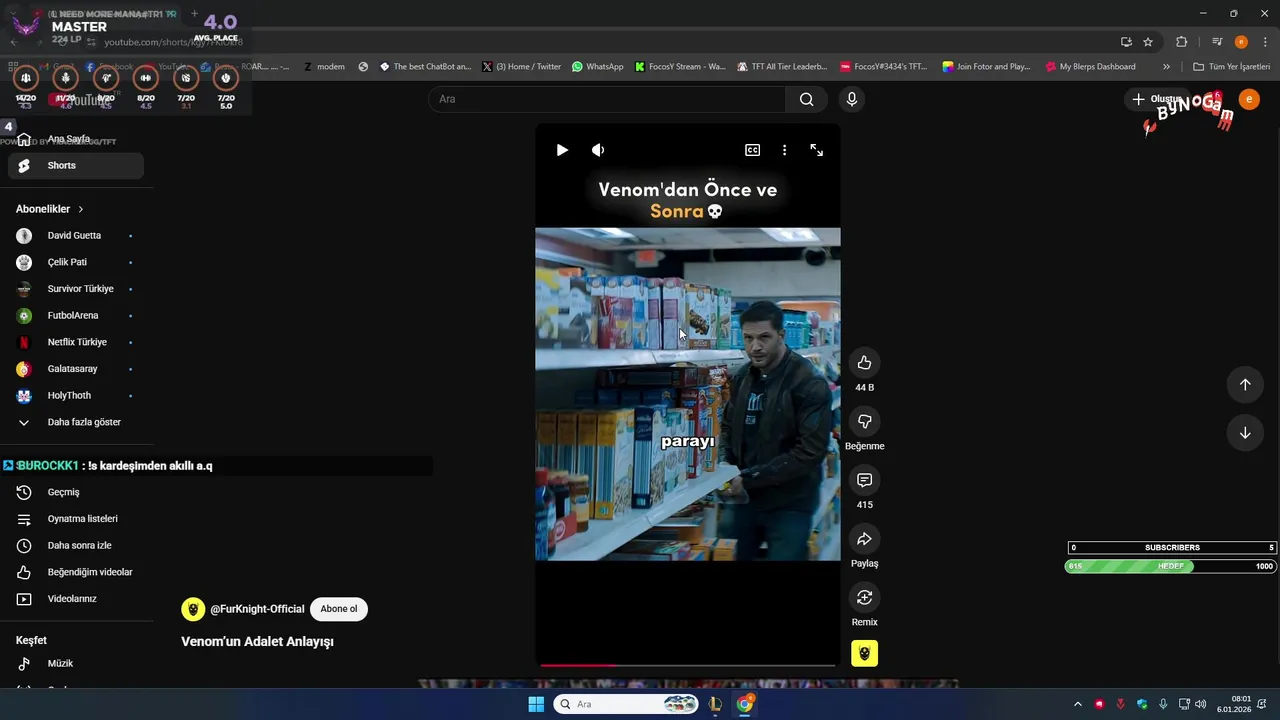
Task: Open Tüm Yer İşaretleri bookmarks folder
Action: [1231, 67]
